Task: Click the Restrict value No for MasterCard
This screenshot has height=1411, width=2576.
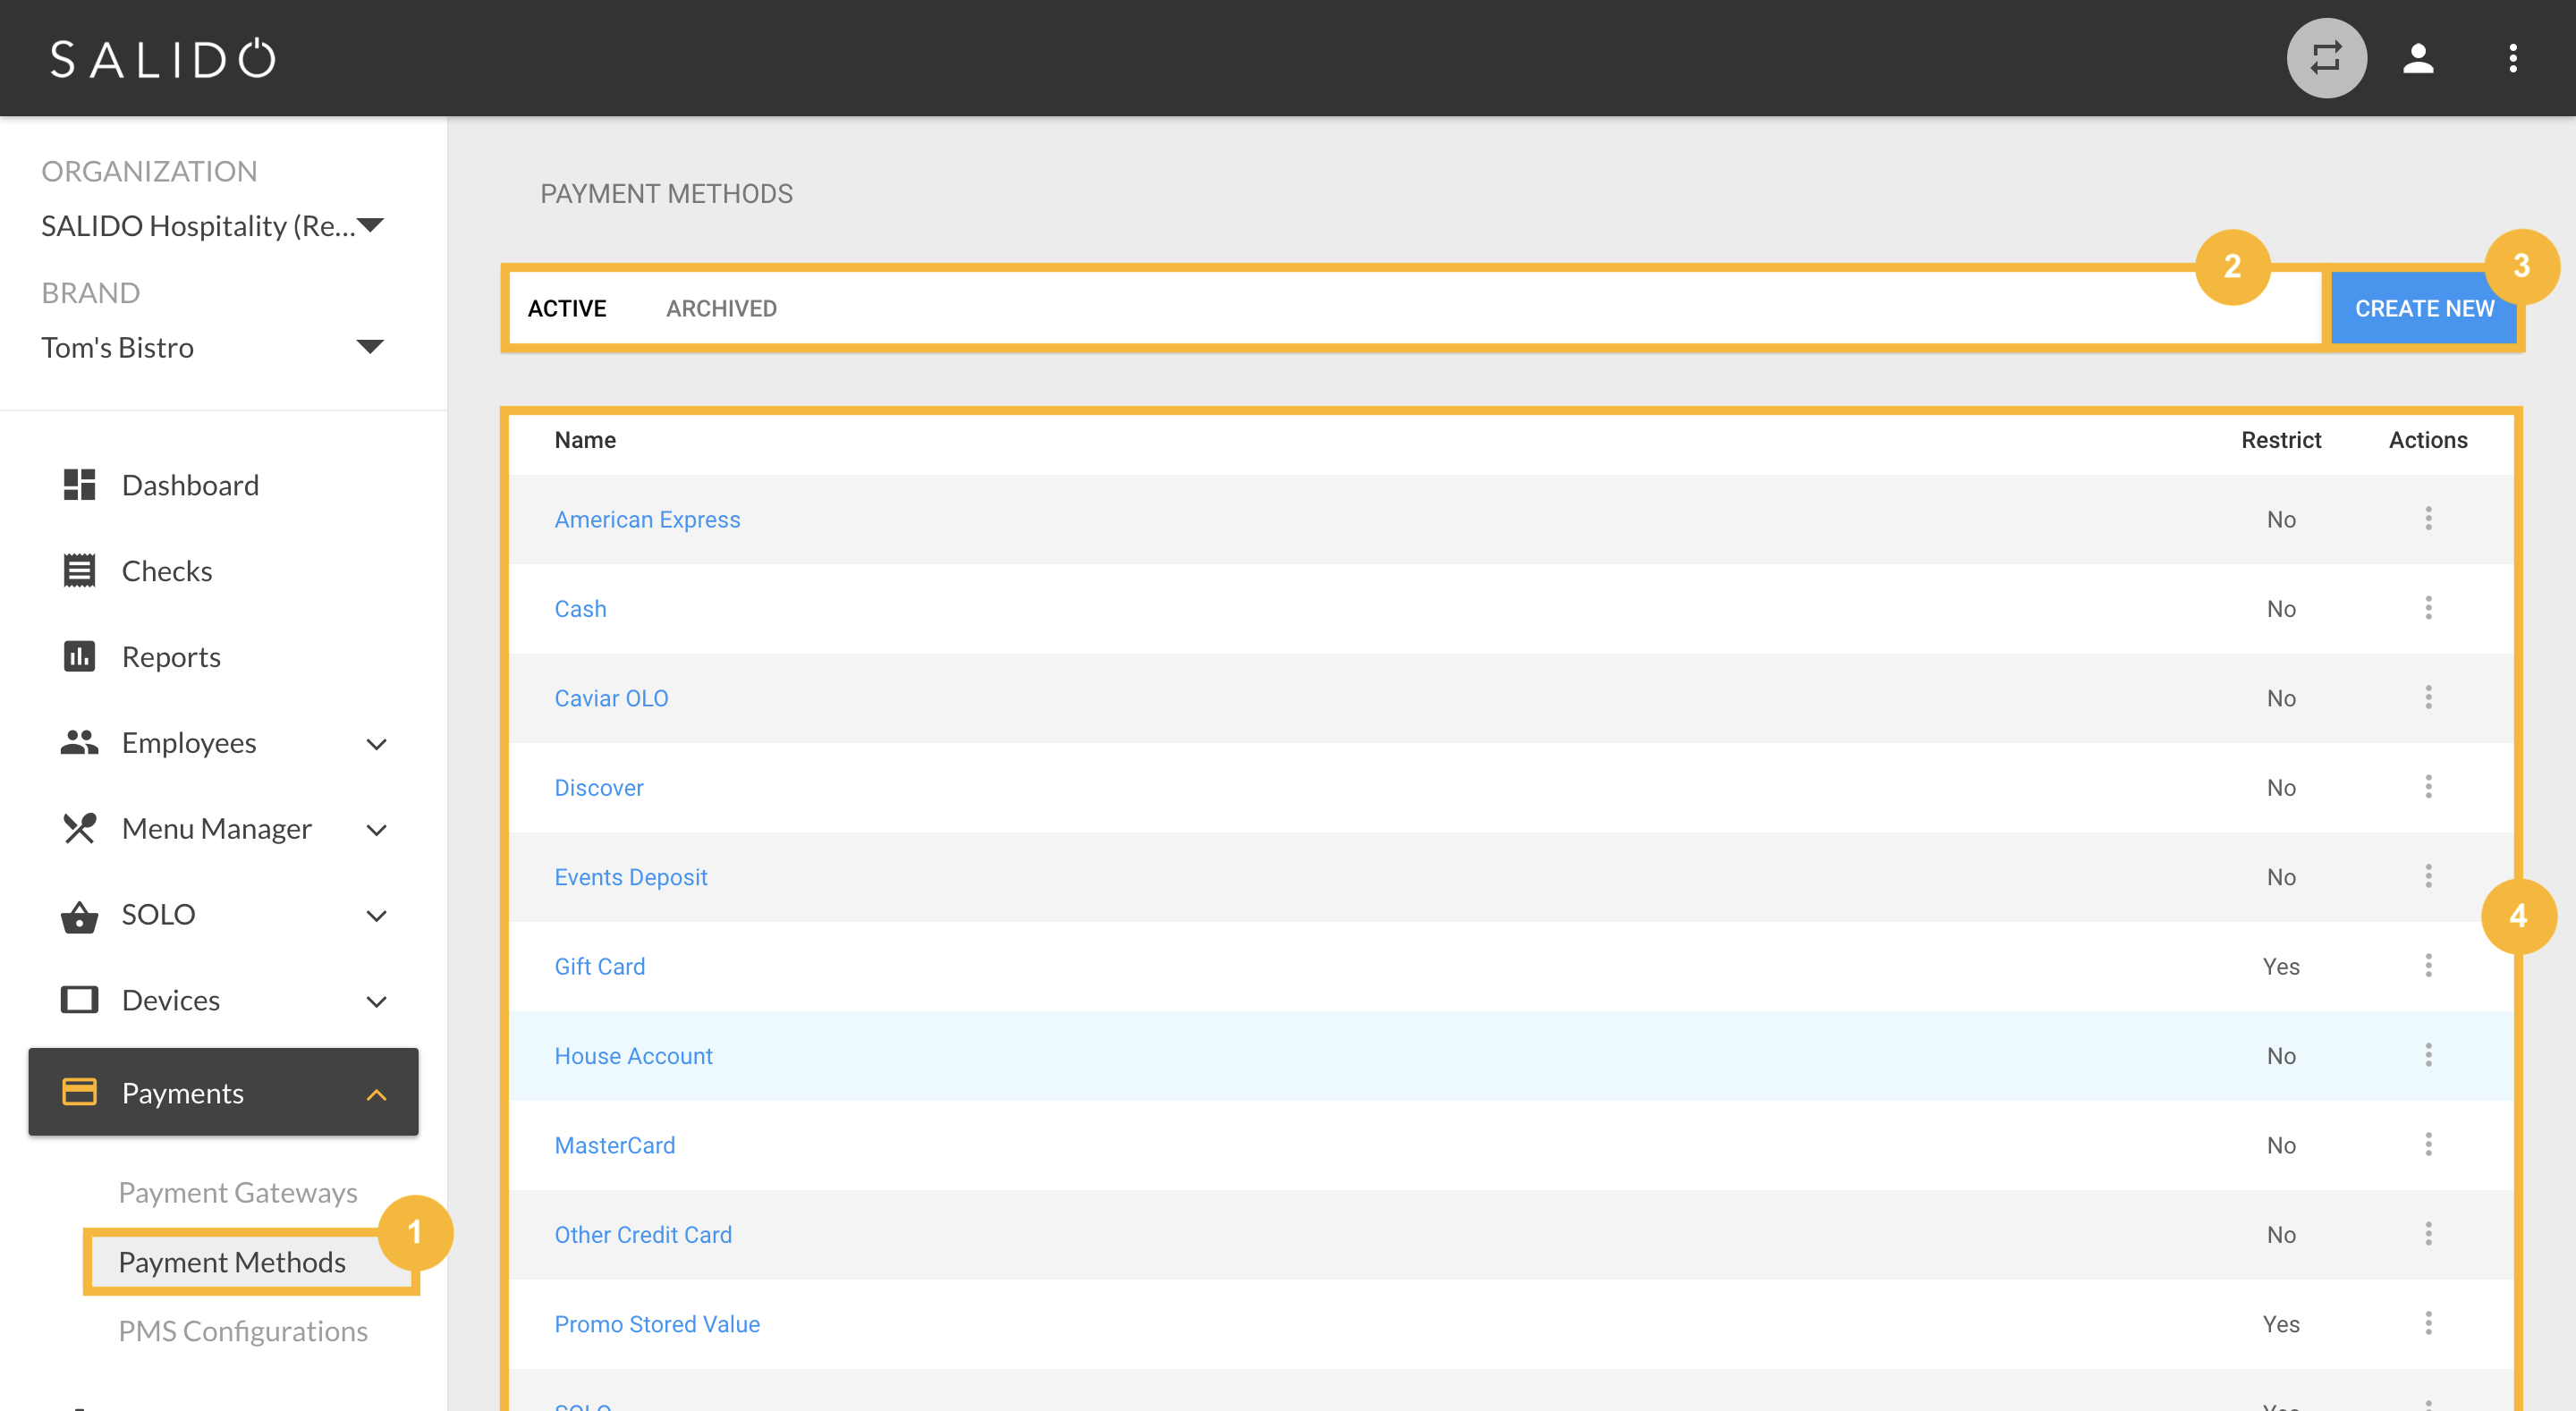Action: [2281, 1145]
